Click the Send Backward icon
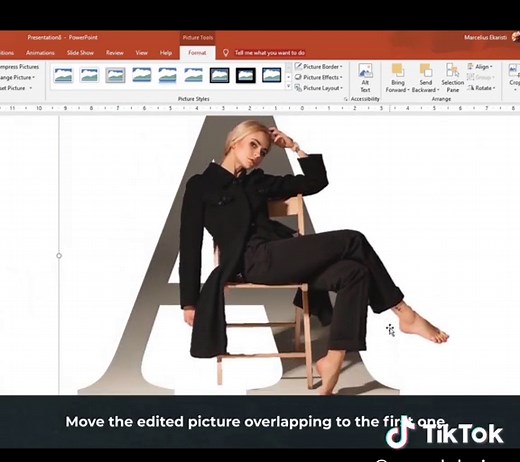The height and width of the screenshot is (462, 520). click(x=426, y=70)
